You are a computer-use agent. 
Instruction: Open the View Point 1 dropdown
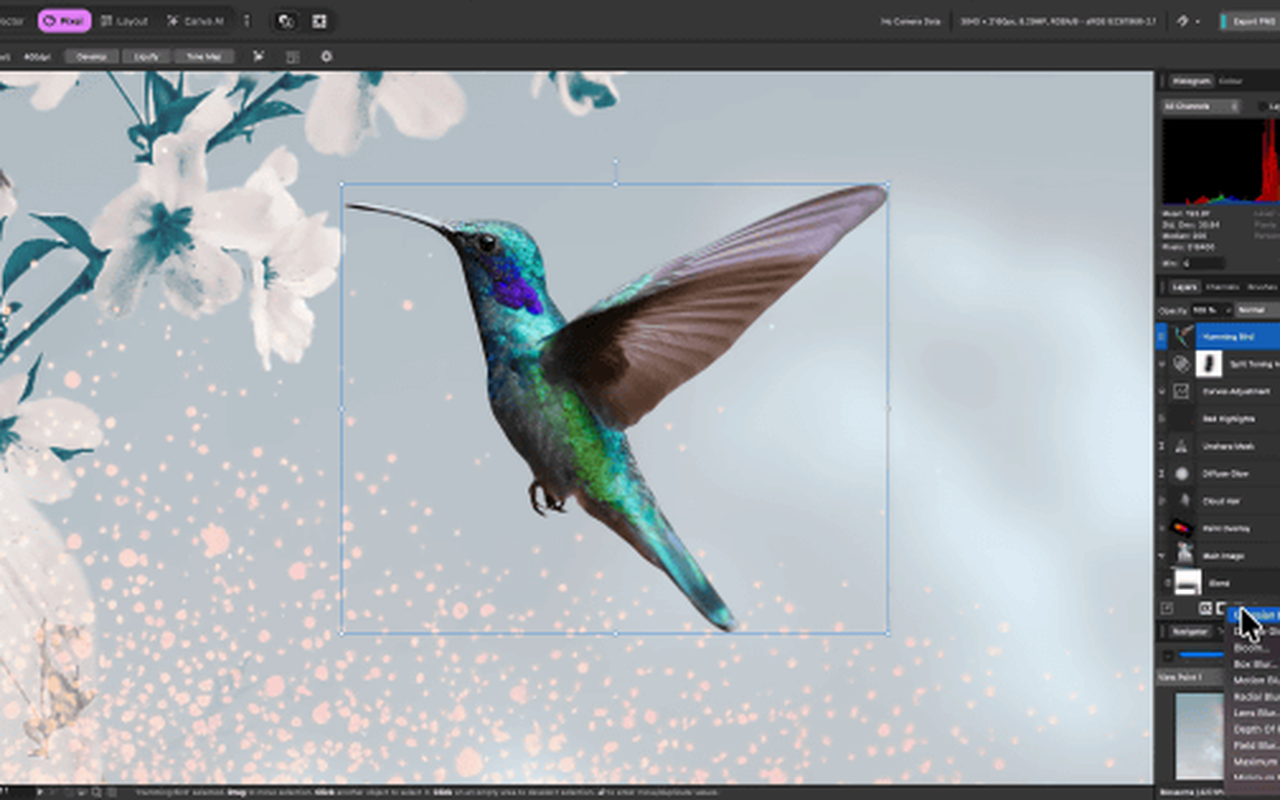pos(1190,678)
